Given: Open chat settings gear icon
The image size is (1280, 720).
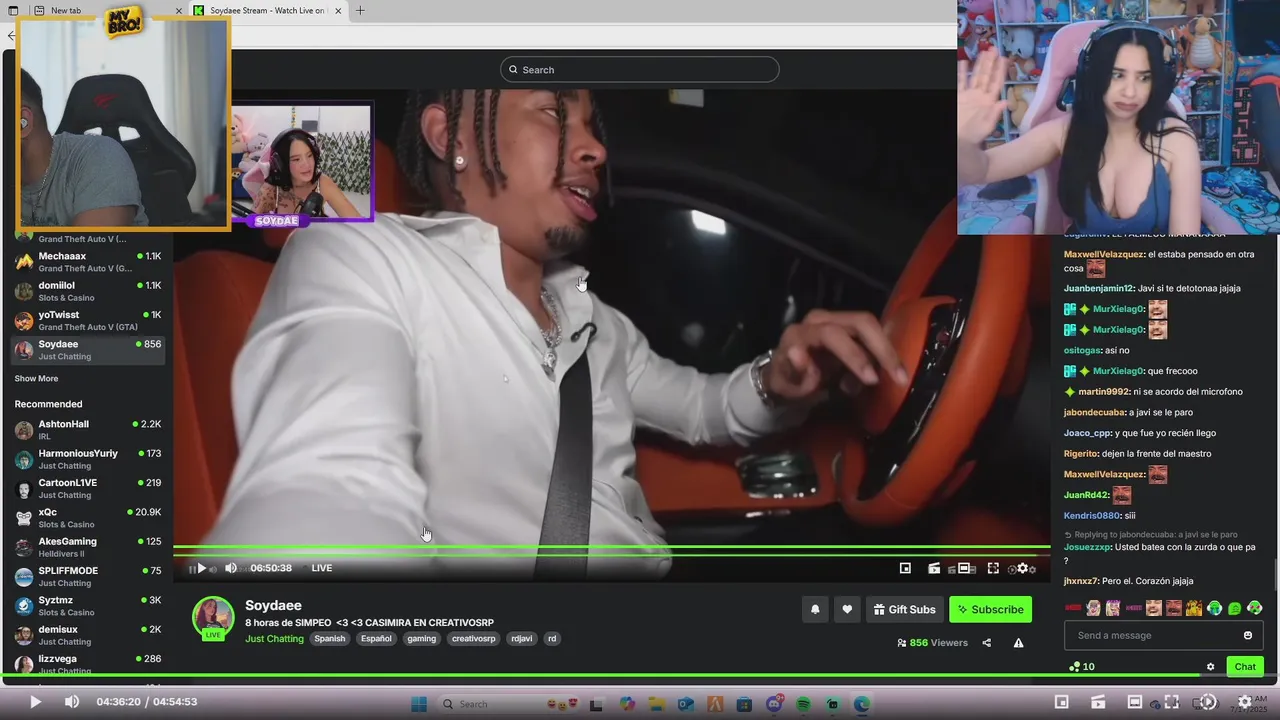Looking at the screenshot, I should (1210, 667).
